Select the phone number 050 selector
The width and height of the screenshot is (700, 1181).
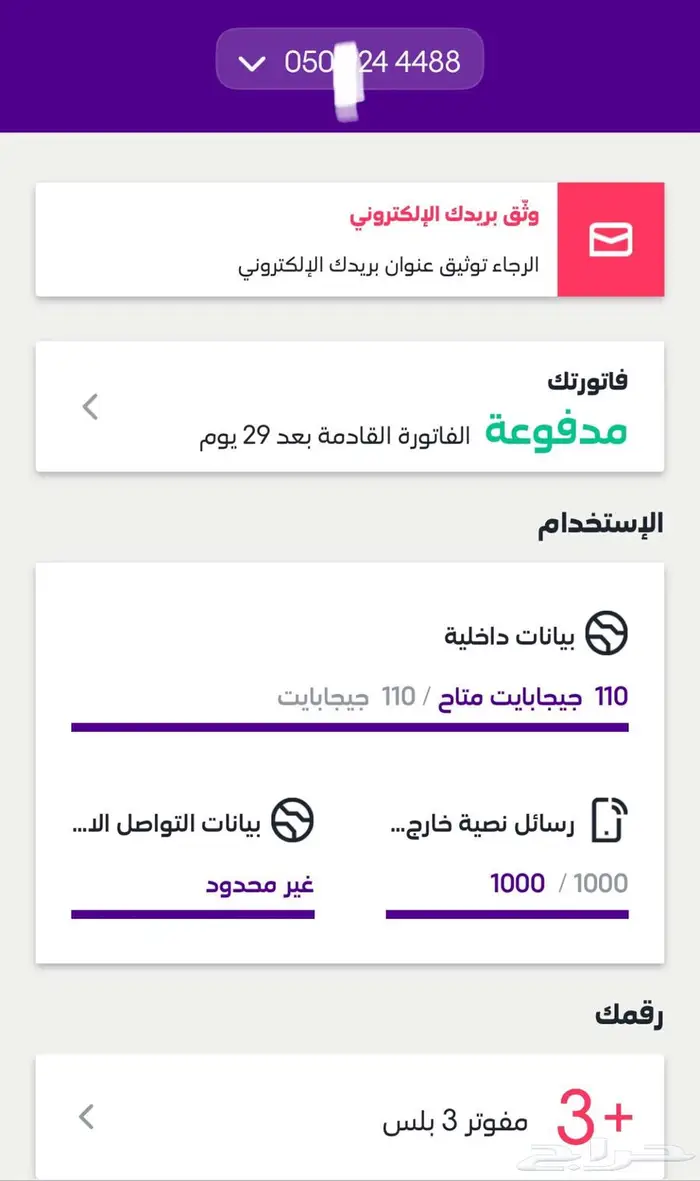(372, 62)
